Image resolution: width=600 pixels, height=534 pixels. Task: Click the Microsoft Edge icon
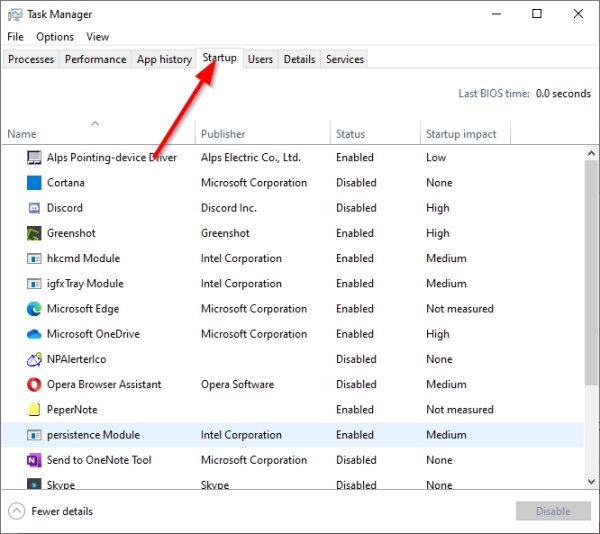[34, 309]
